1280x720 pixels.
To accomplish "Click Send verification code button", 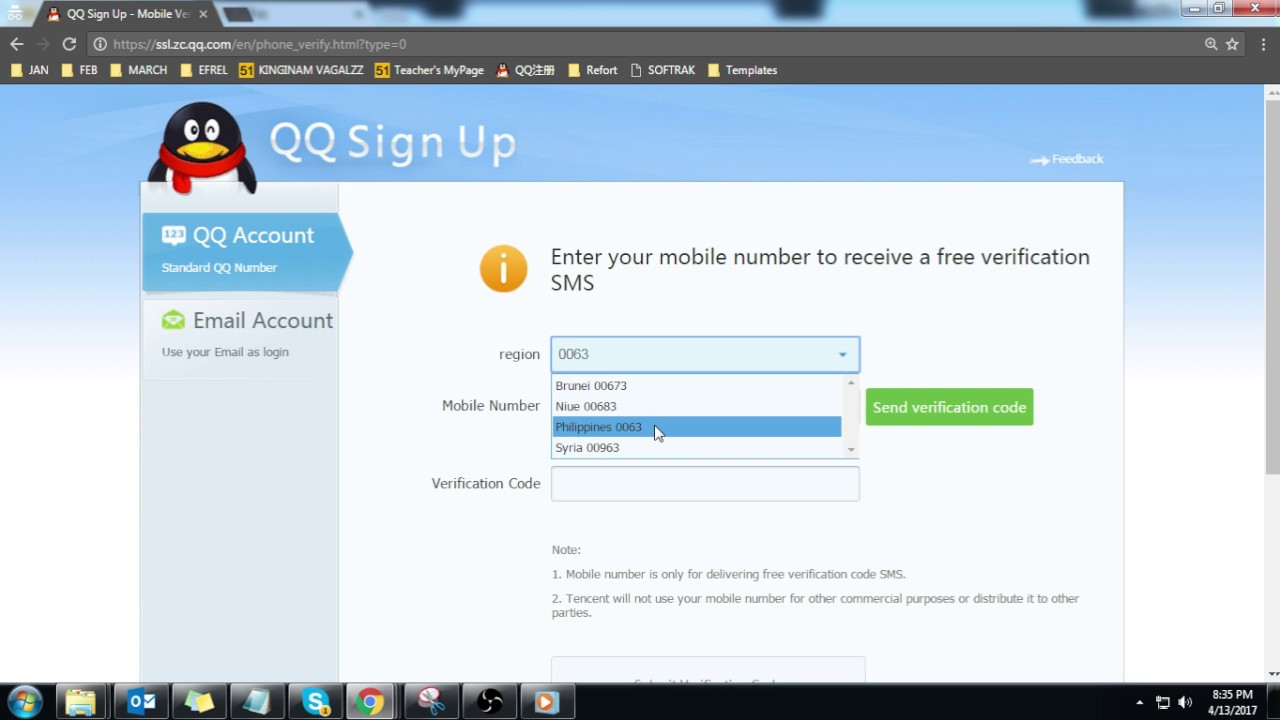I will coord(949,407).
